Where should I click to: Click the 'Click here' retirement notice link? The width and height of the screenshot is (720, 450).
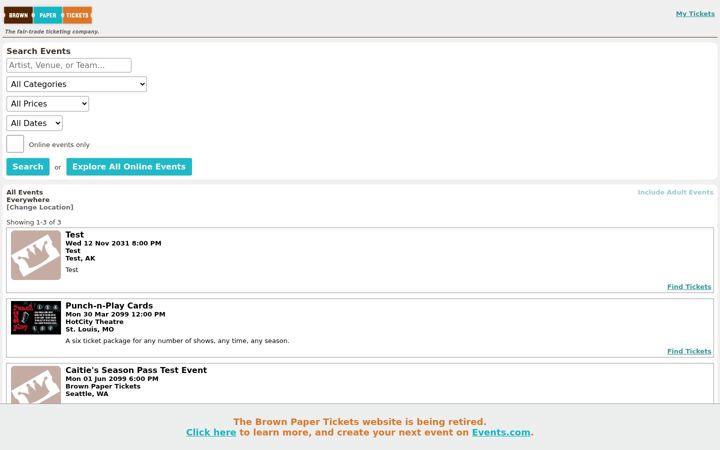point(211,433)
